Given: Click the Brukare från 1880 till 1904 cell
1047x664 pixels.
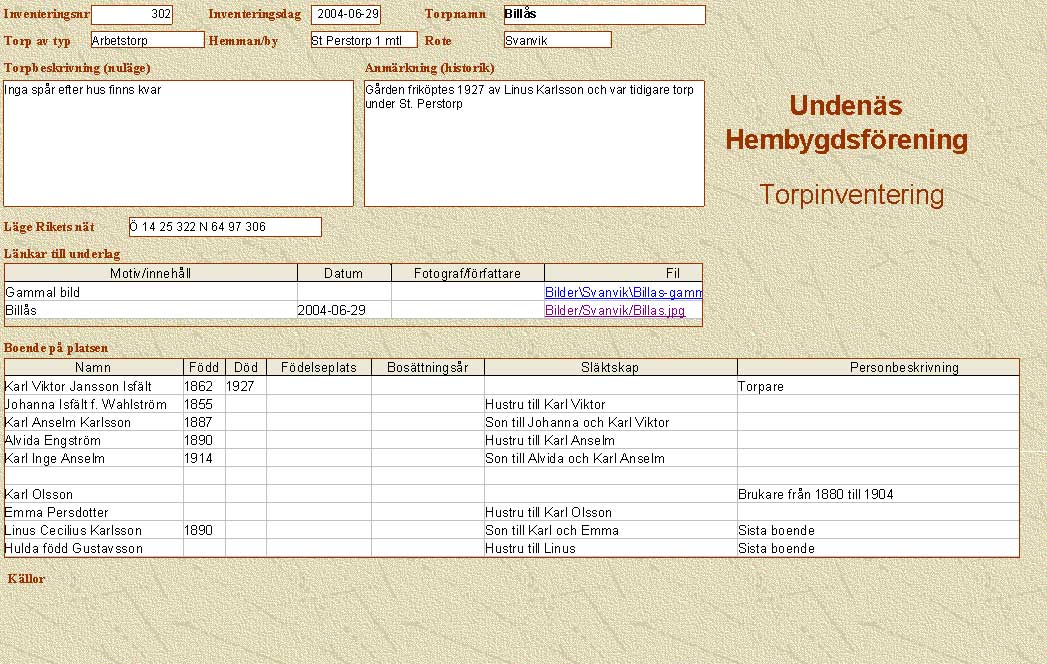Looking at the screenshot, I should 877,494.
